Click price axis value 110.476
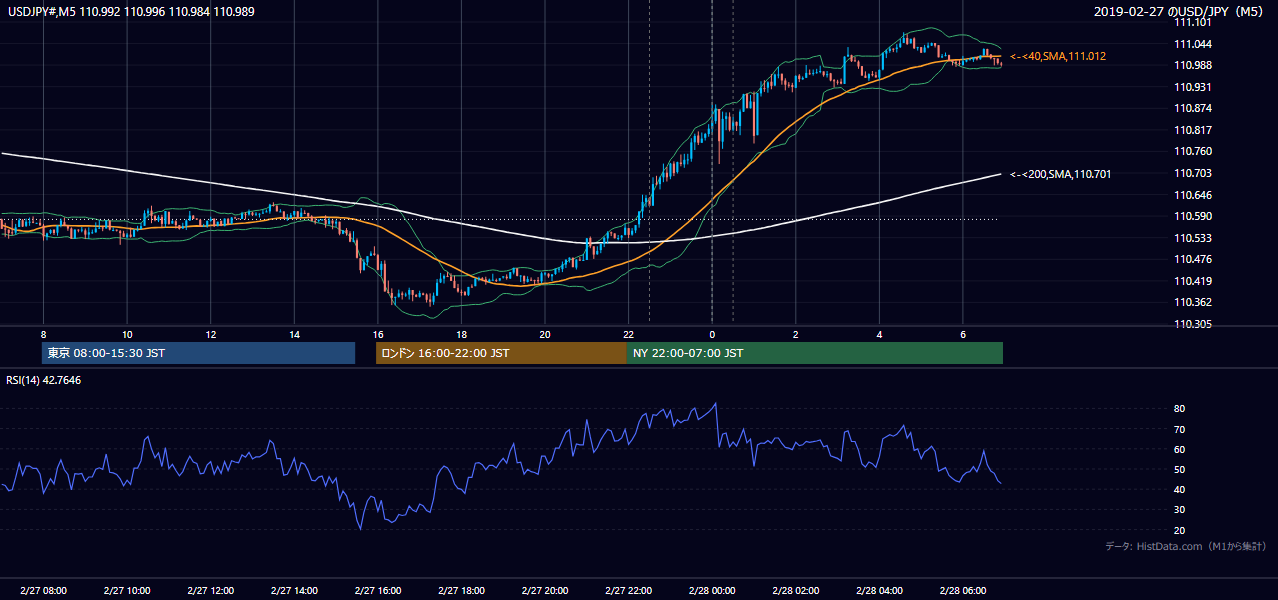The image size is (1278, 600). pos(1193,260)
